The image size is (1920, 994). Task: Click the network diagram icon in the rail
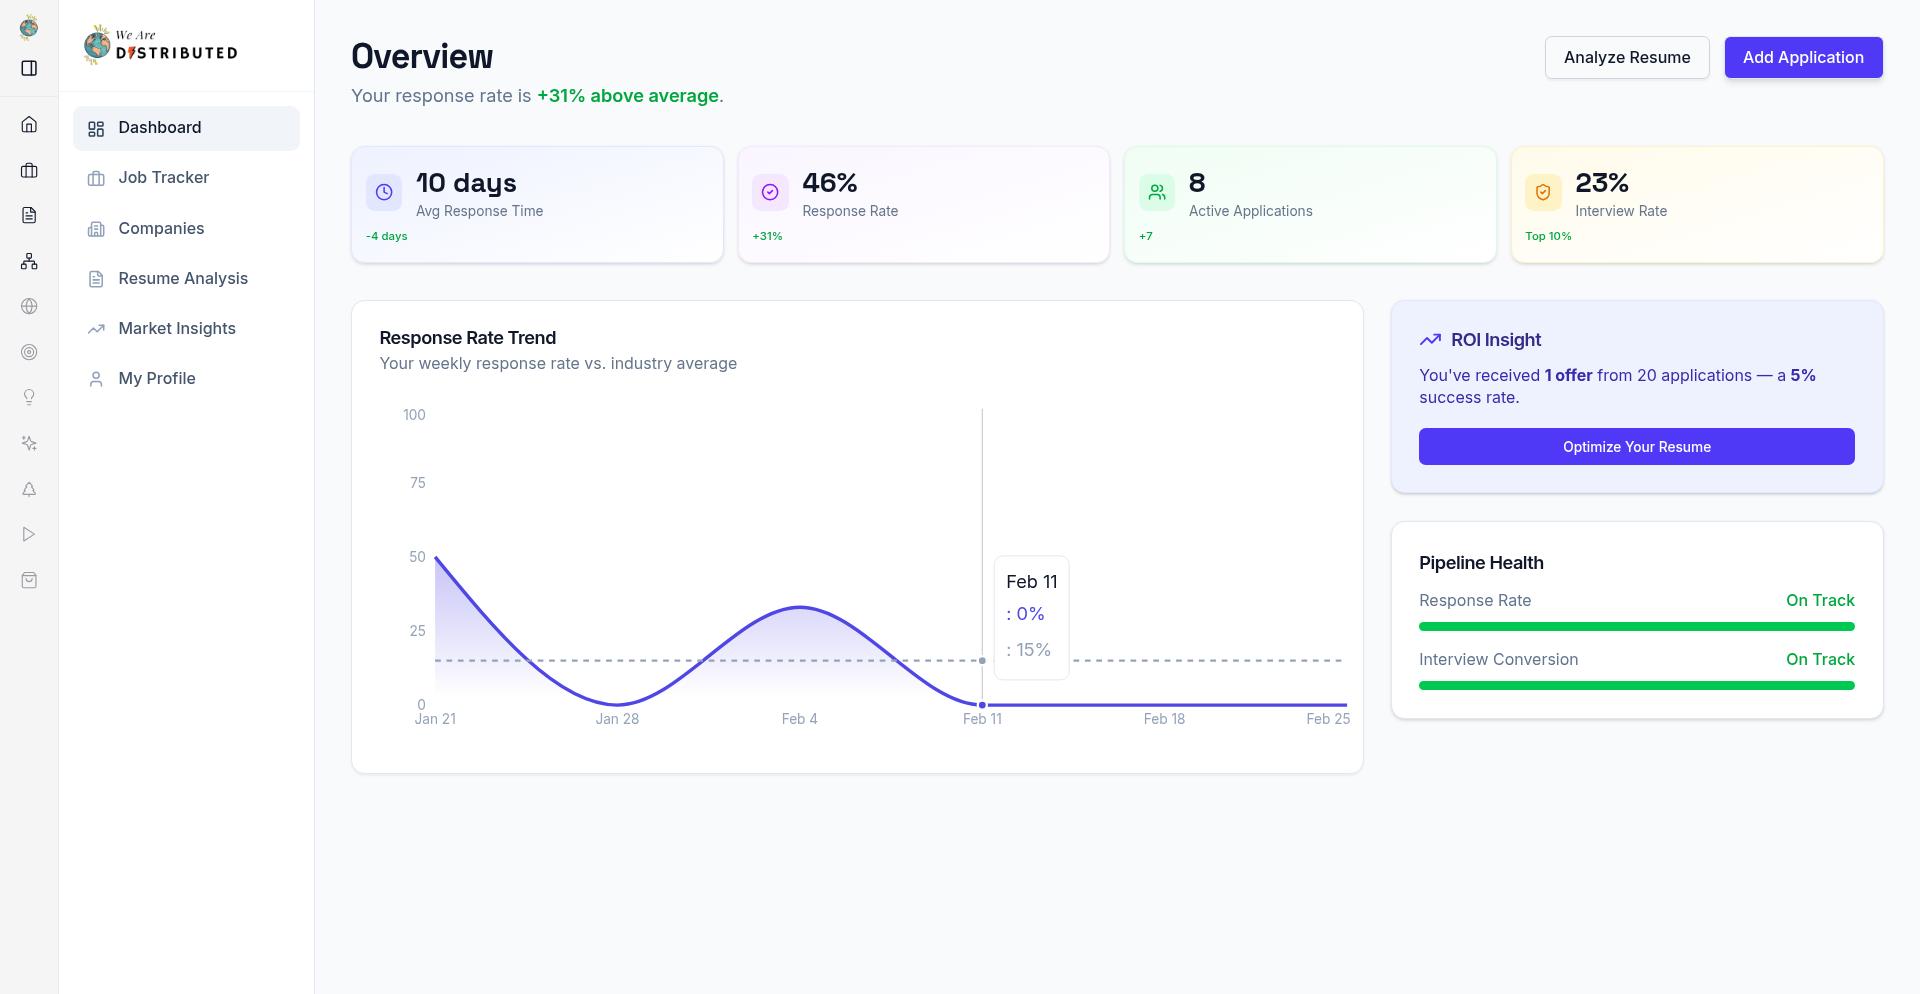point(29,261)
